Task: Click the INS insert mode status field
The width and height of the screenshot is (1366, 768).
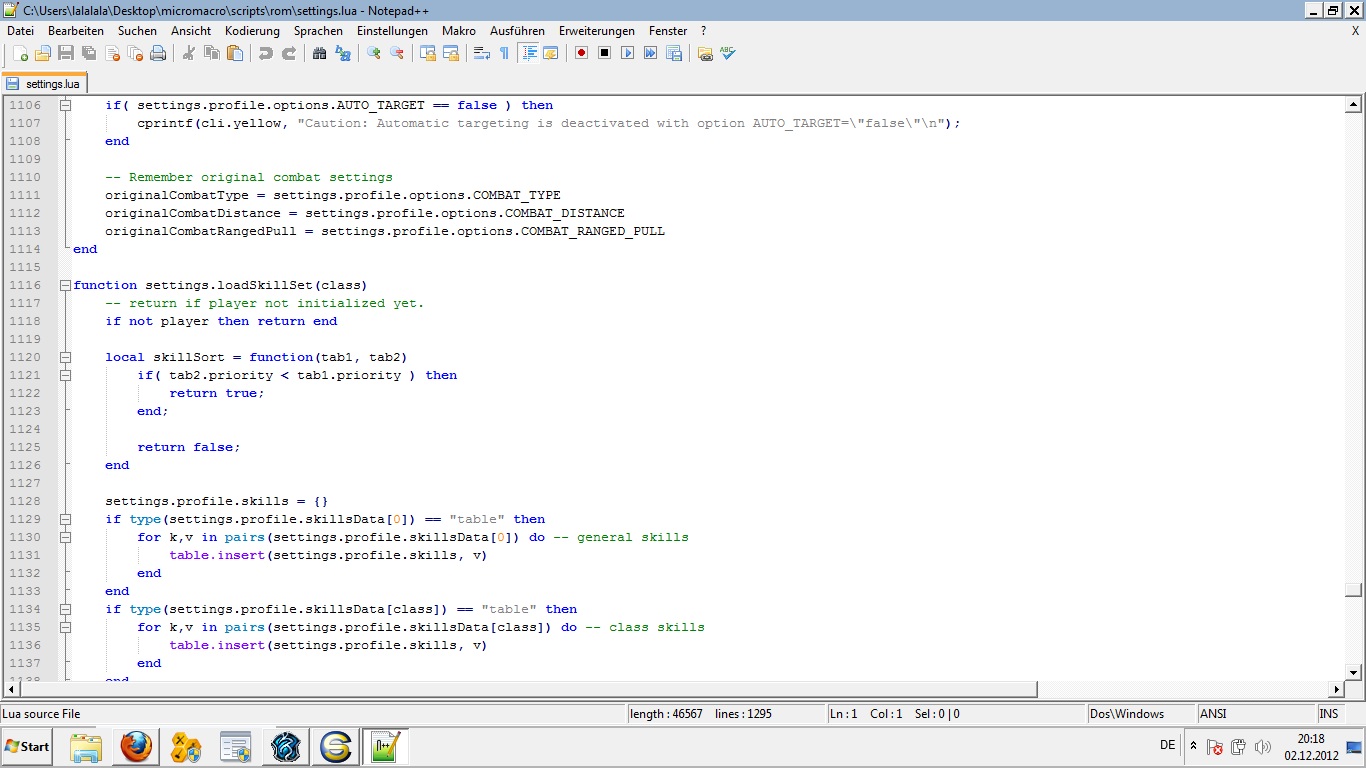Action: (x=1329, y=714)
